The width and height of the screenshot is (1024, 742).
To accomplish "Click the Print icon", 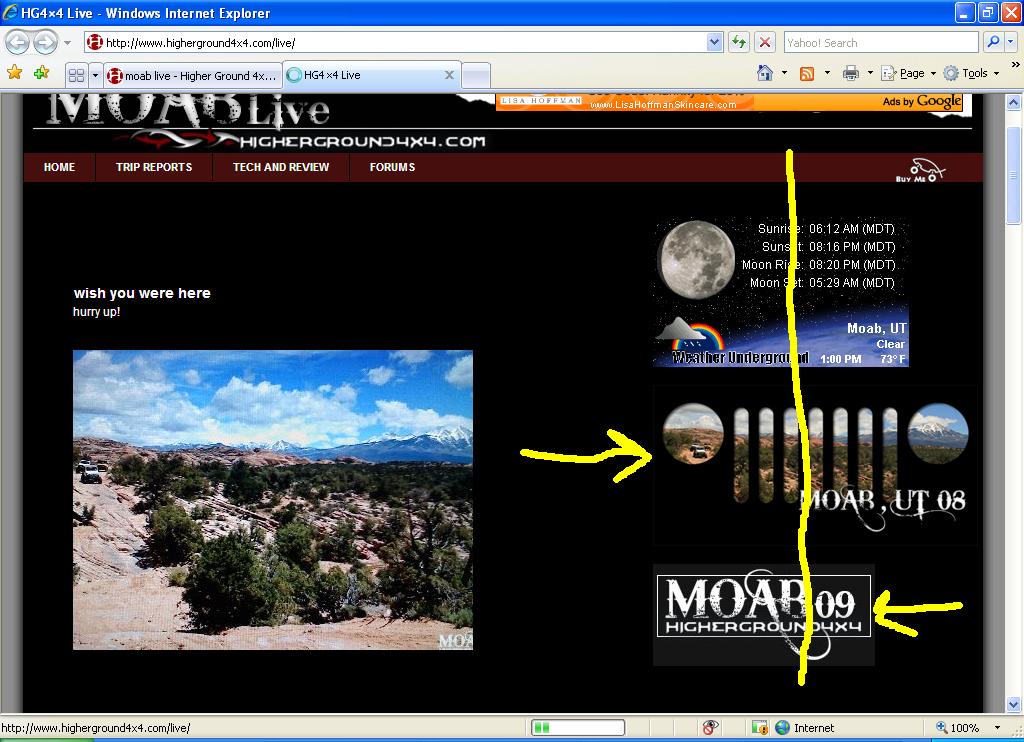I will pyautogui.click(x=850, y=73).
